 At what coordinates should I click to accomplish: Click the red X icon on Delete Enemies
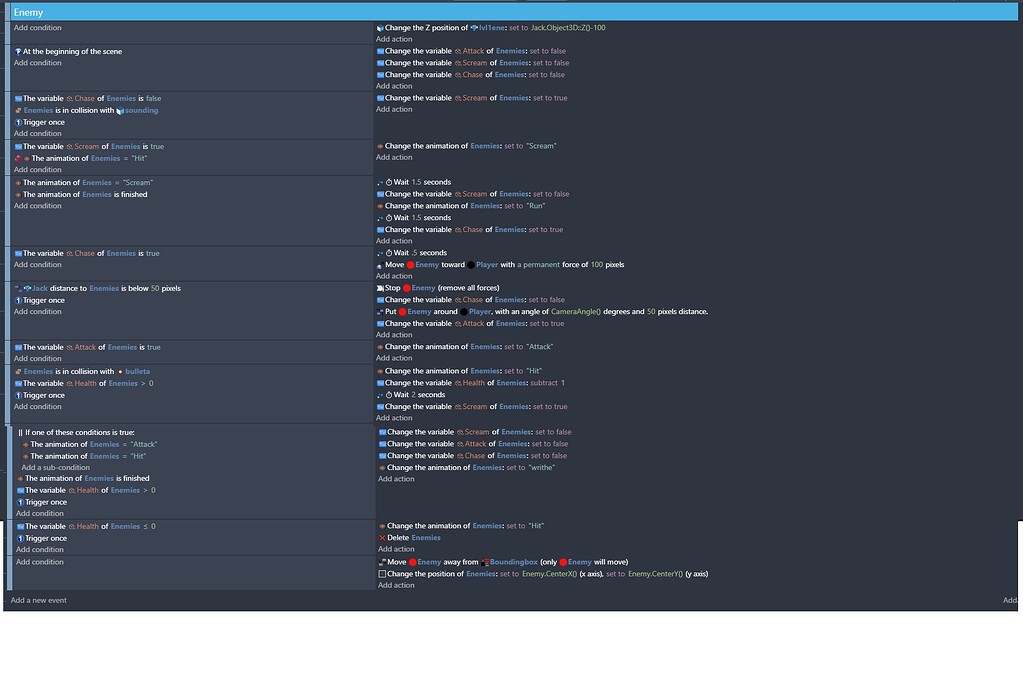click(381, 537)
